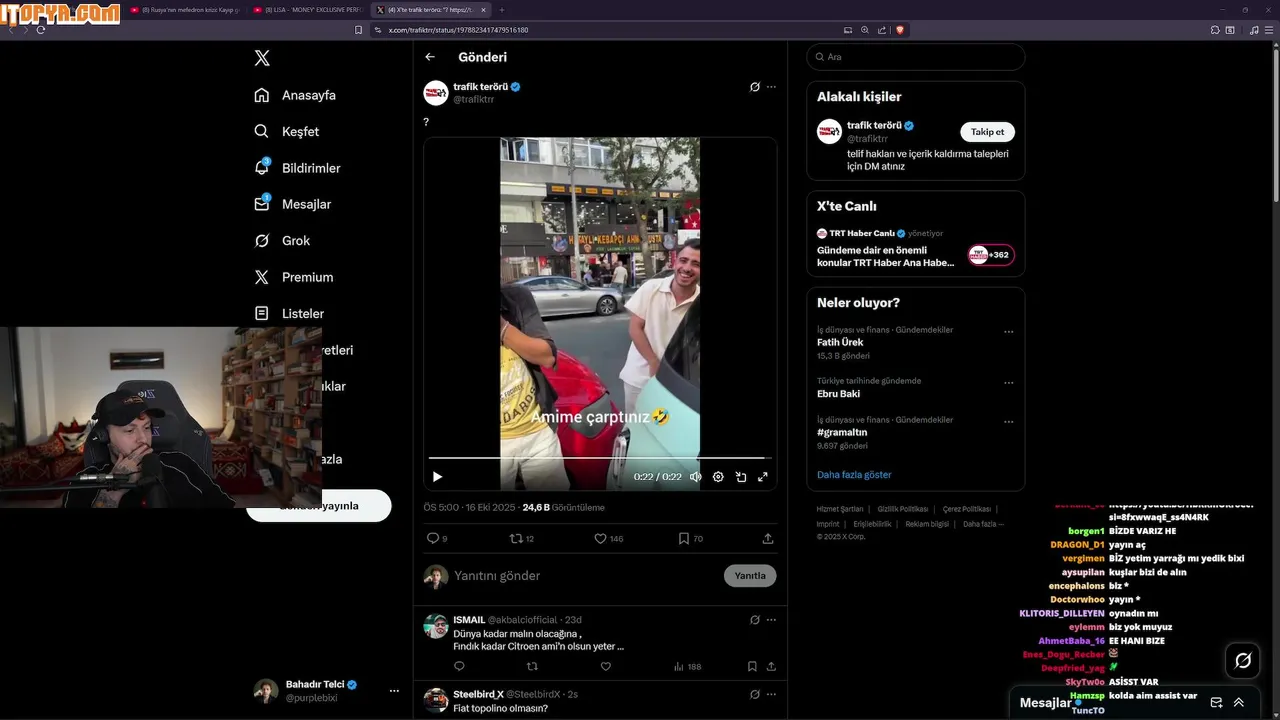Open more options for Fatih Ürek trend
The image size is (1280, 720).
[1008, 332]
